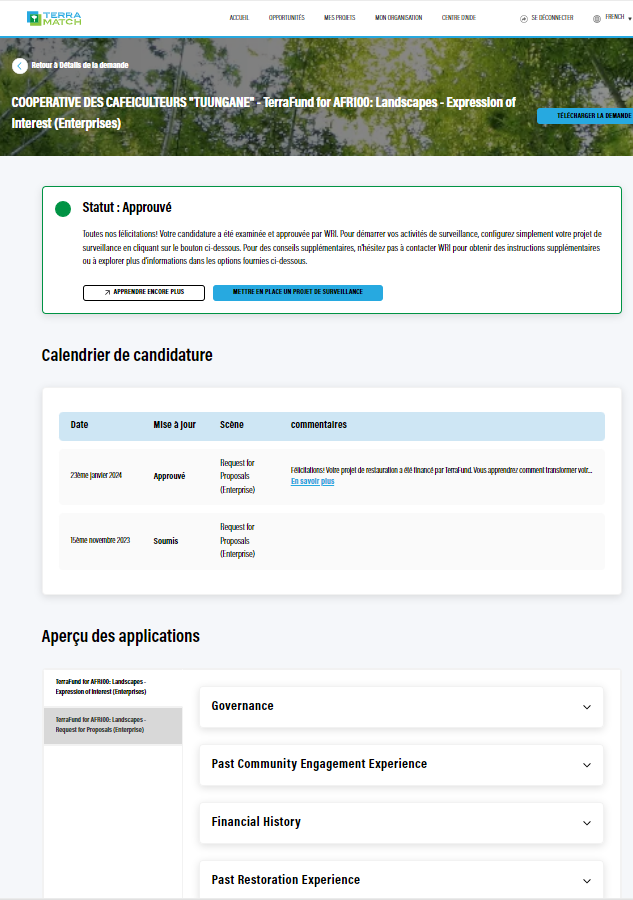Click the green approved status dot
Viewport: 633px width, 900px height.
63,209
